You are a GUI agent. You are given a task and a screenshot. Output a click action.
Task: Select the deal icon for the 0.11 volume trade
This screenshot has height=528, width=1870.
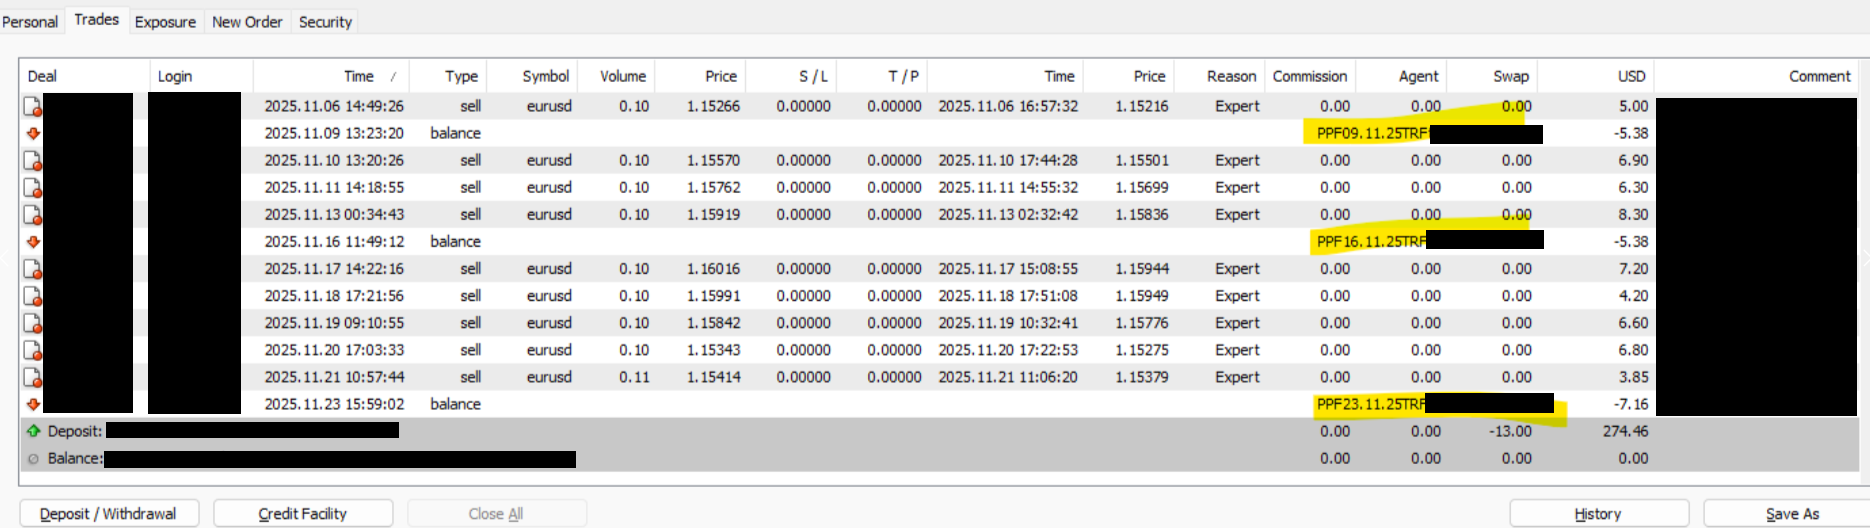[32, 378]
